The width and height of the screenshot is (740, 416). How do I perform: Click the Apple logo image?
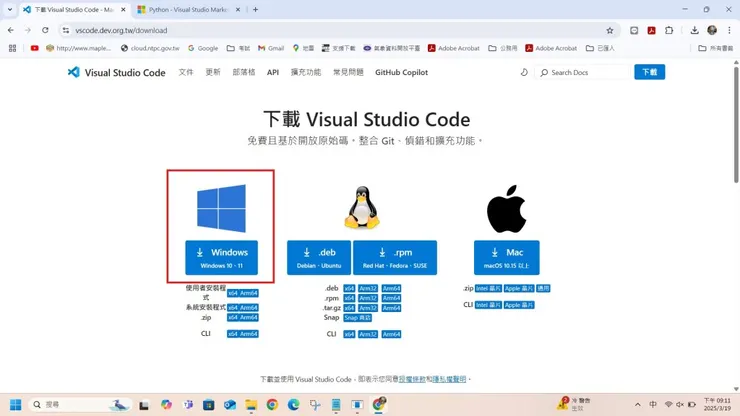[506, 209]
